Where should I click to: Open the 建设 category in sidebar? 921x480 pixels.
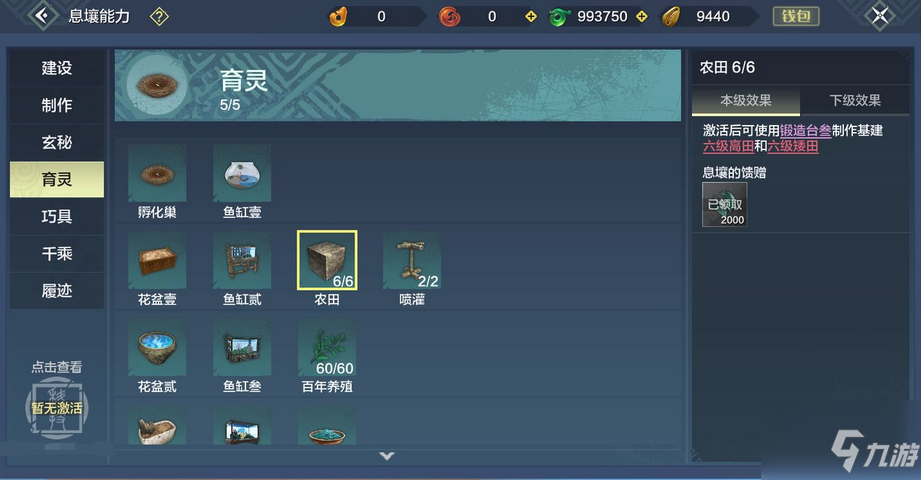[57, 68]
